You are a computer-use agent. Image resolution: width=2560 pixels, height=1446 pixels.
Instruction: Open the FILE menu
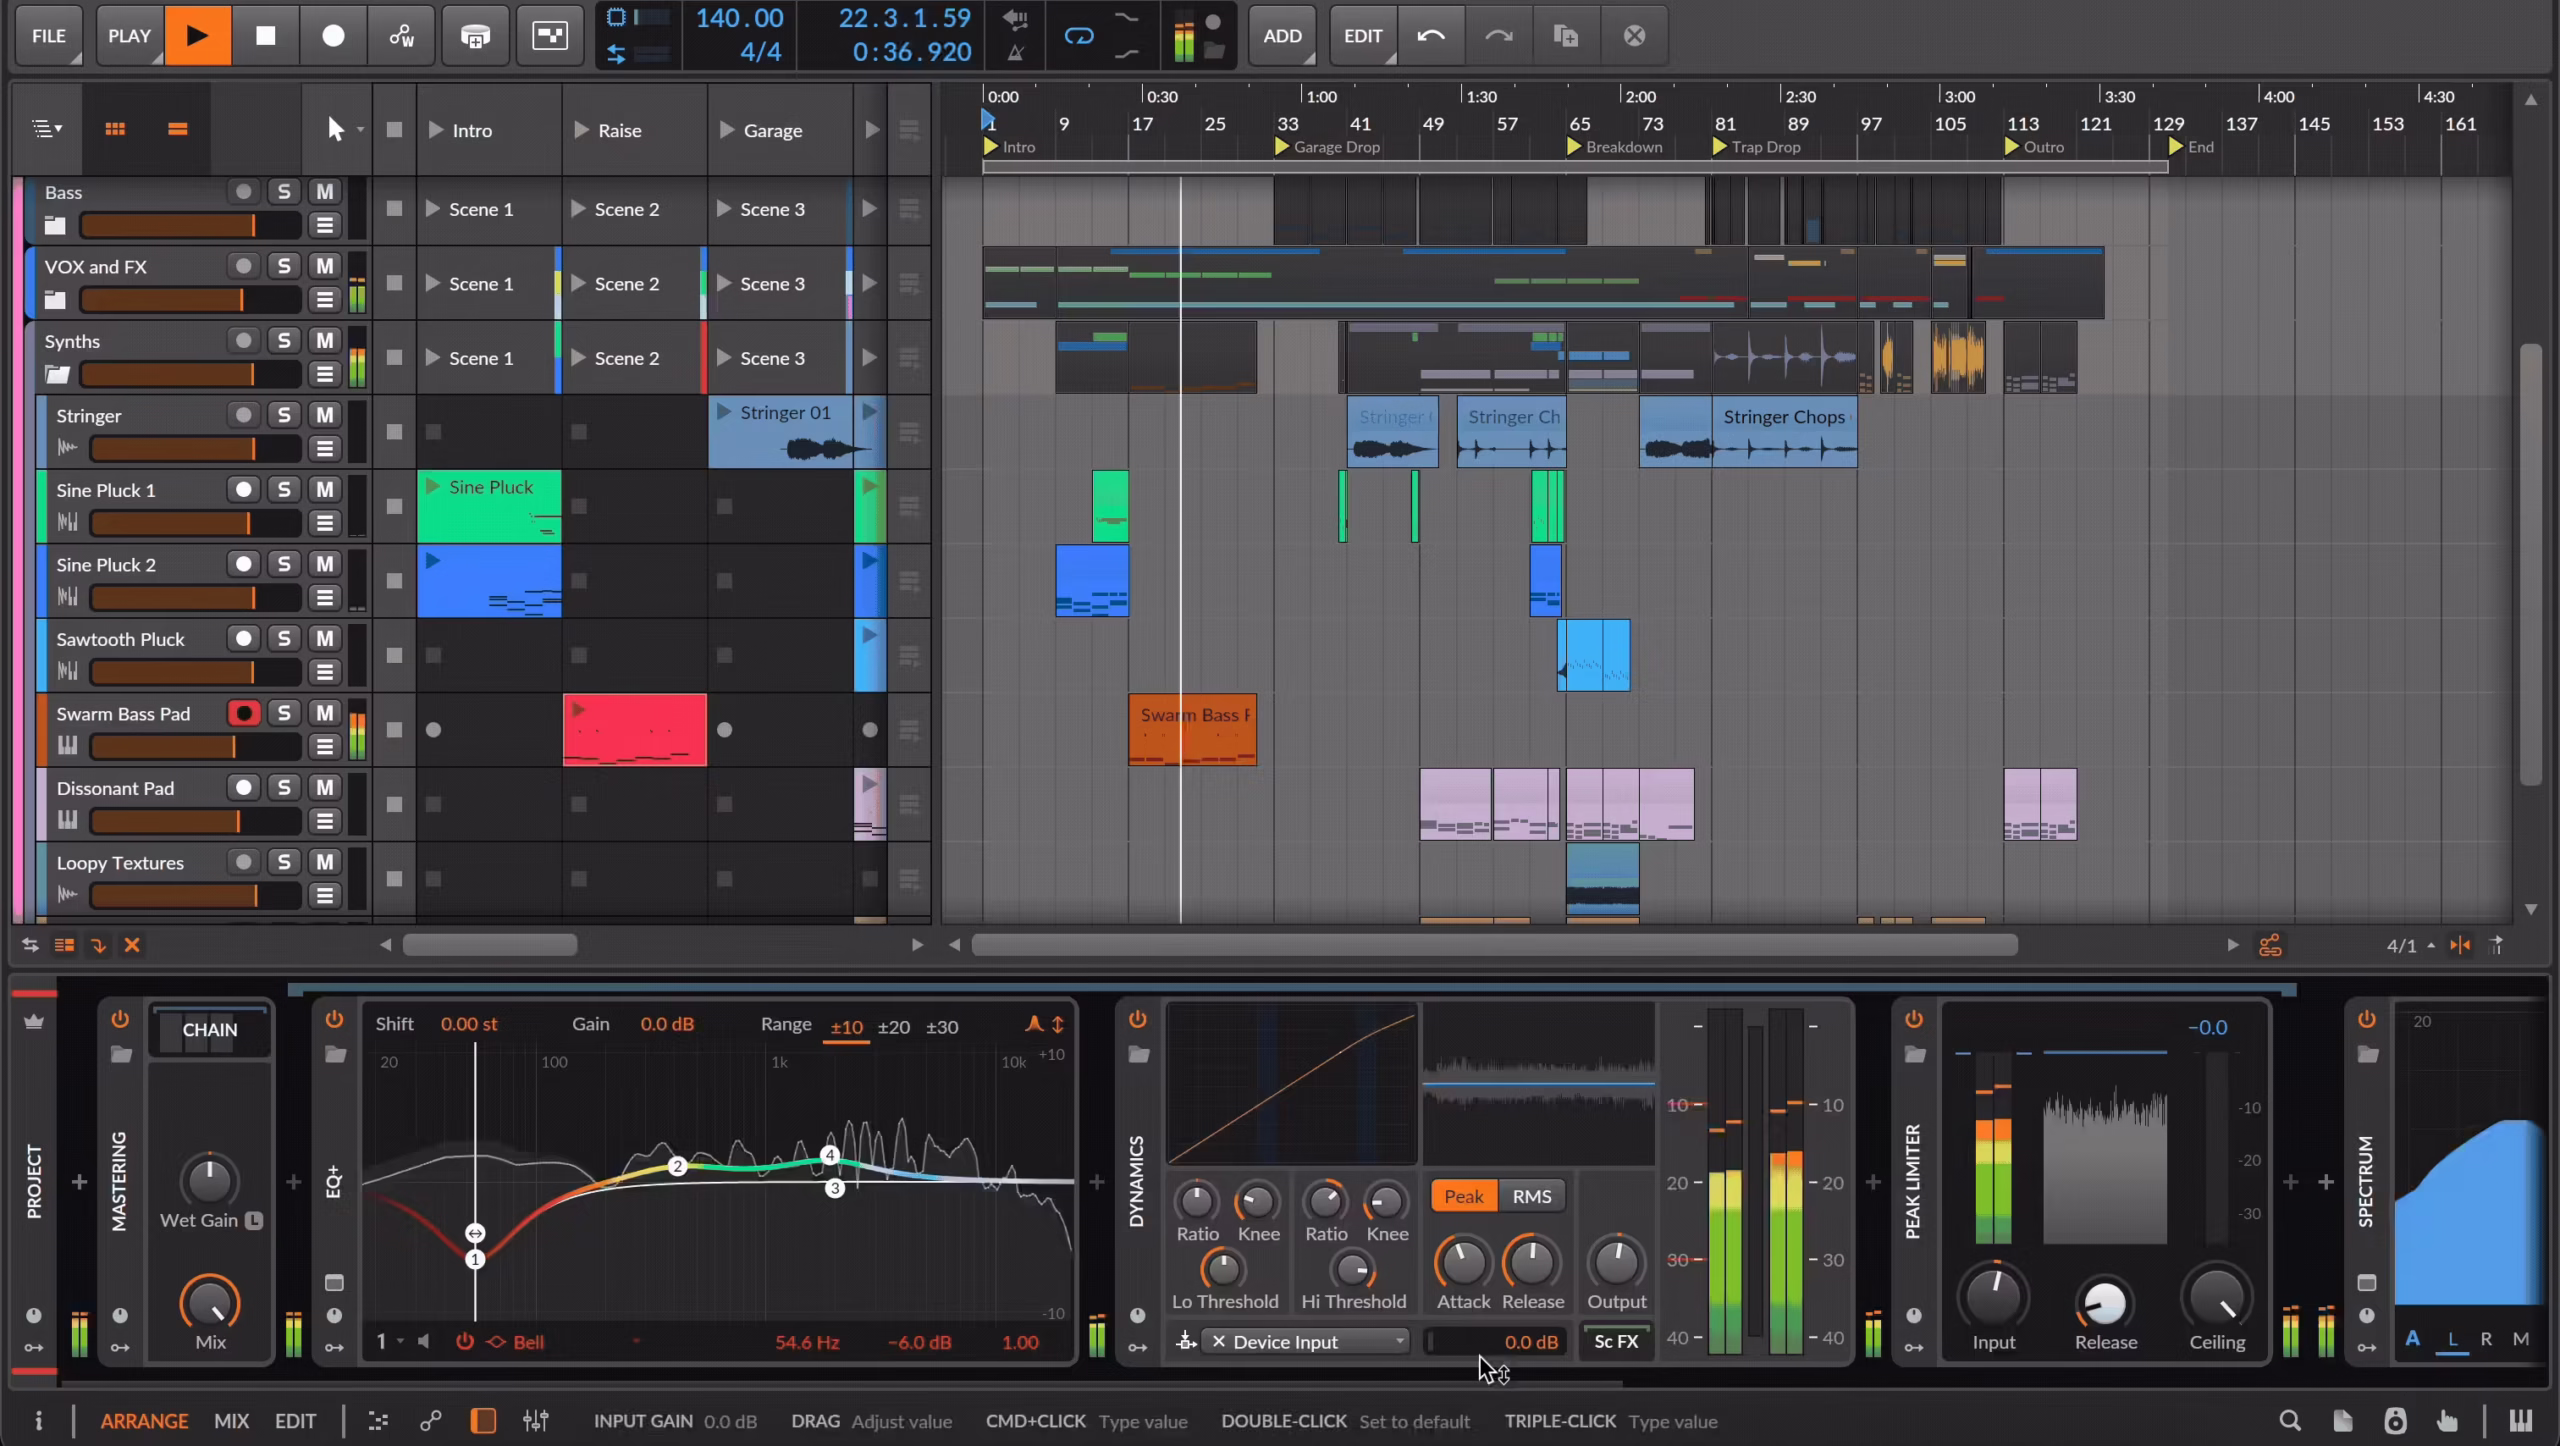pyautogui.click(x=48, y=35)
